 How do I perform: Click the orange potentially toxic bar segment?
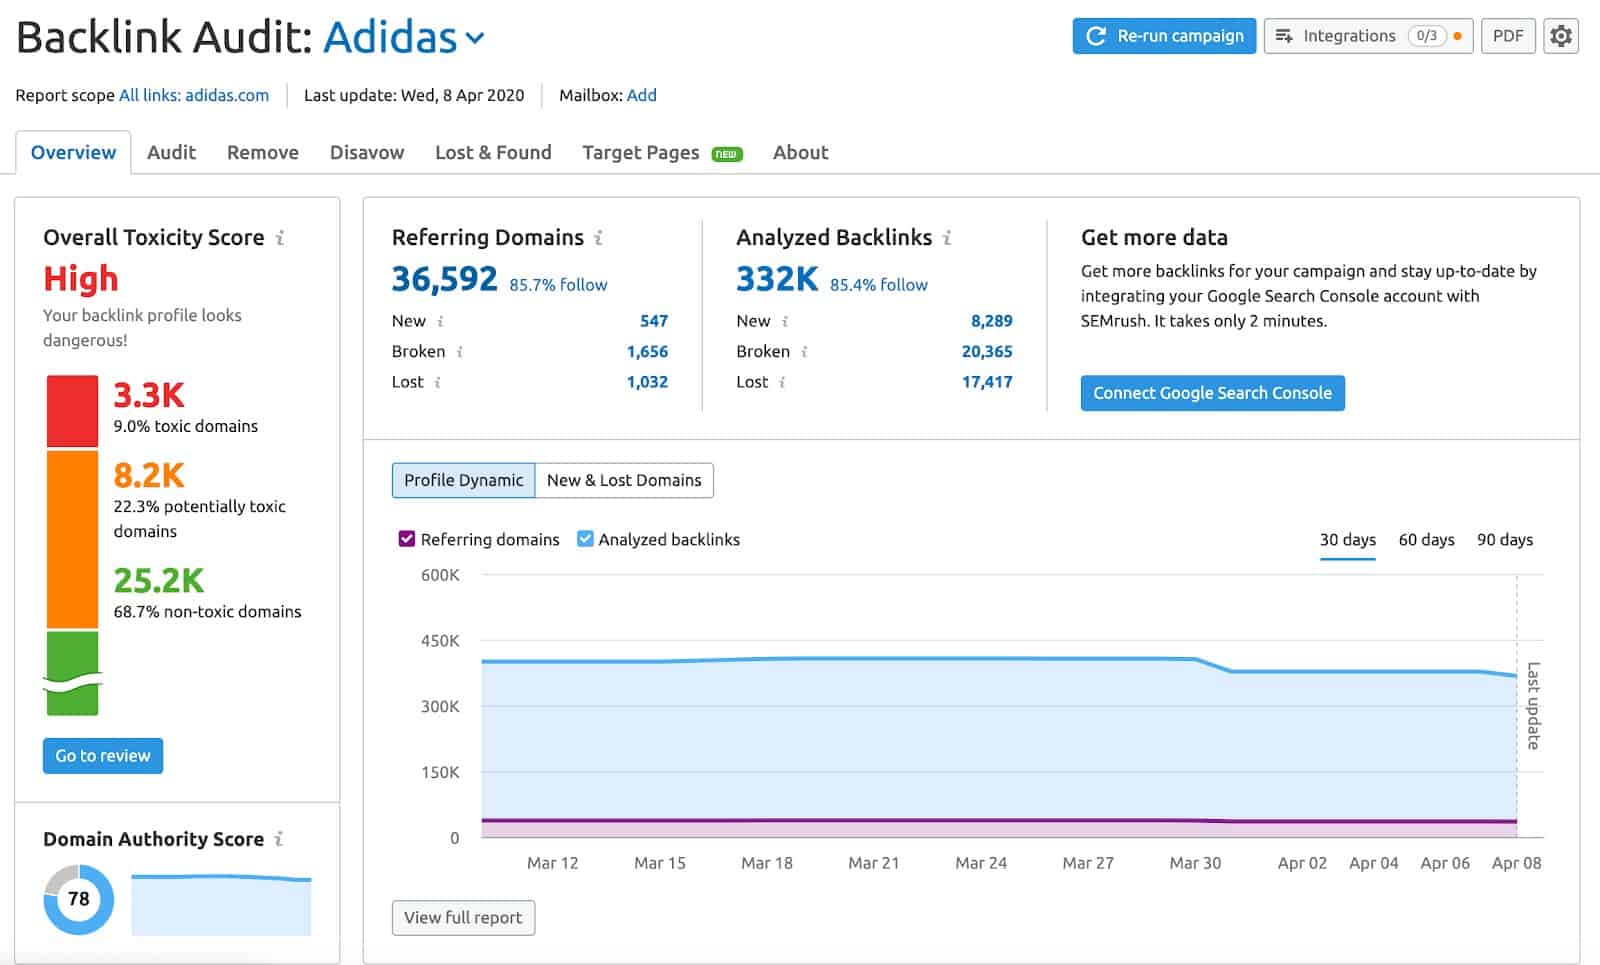click(x=72, y=539)
